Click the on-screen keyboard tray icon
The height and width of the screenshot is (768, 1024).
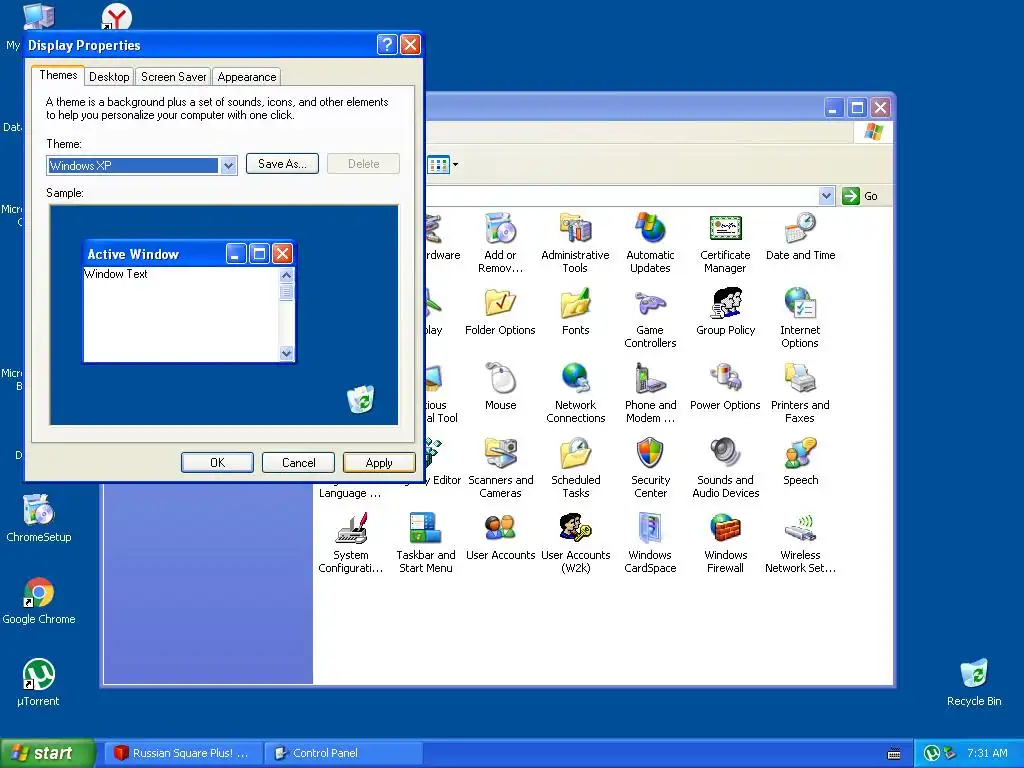pyautogui.click(x=894, y=754)
